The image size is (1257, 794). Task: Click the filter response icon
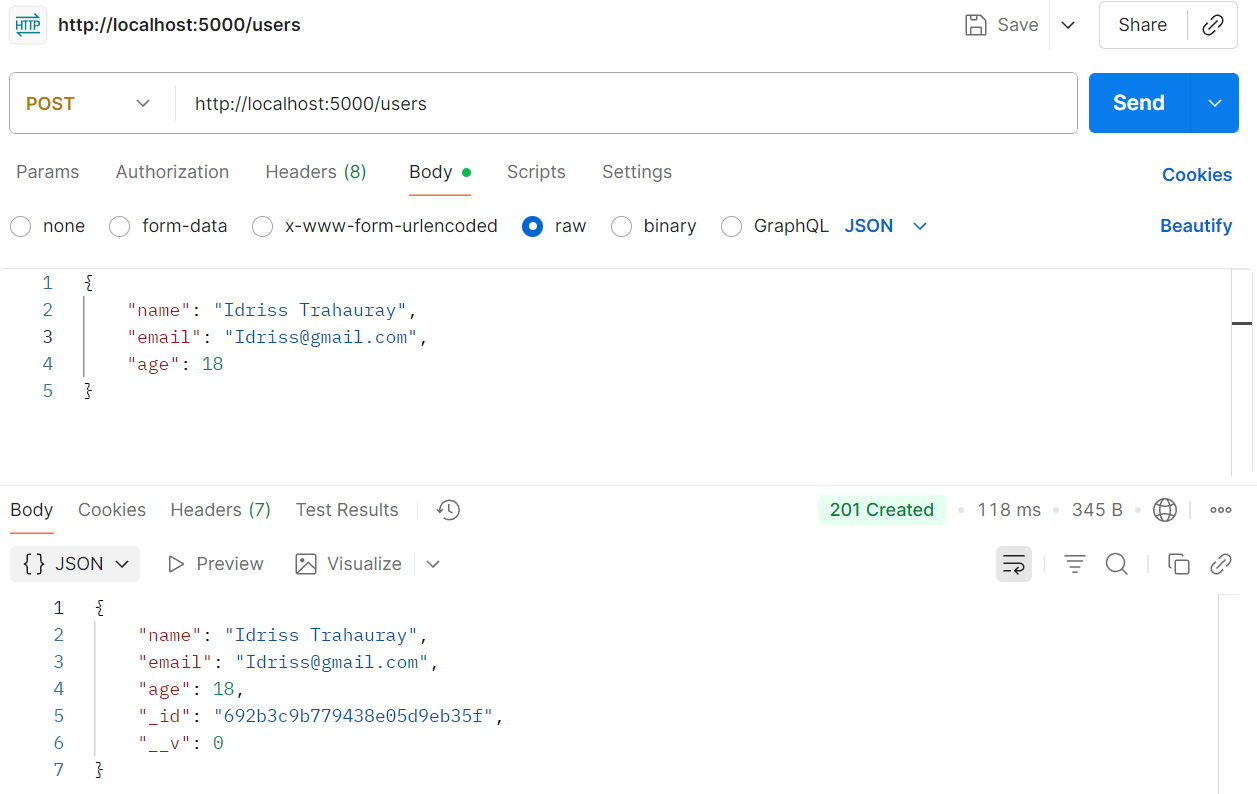coord(1075,564)
